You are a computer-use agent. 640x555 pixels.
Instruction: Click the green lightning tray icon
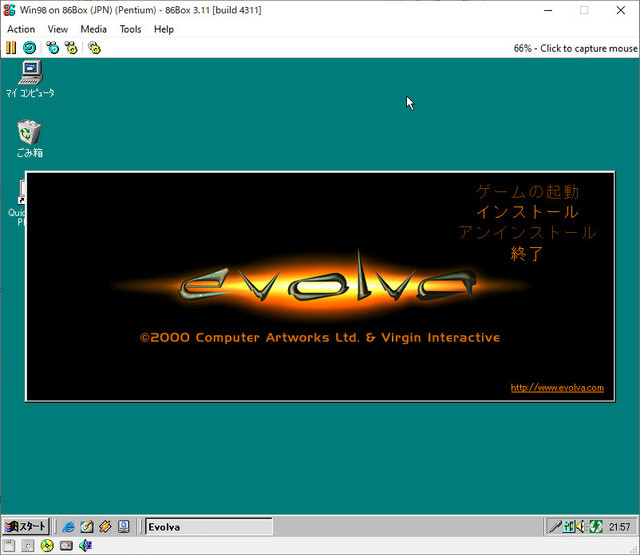pyautogui.click(x=596, y=527)
